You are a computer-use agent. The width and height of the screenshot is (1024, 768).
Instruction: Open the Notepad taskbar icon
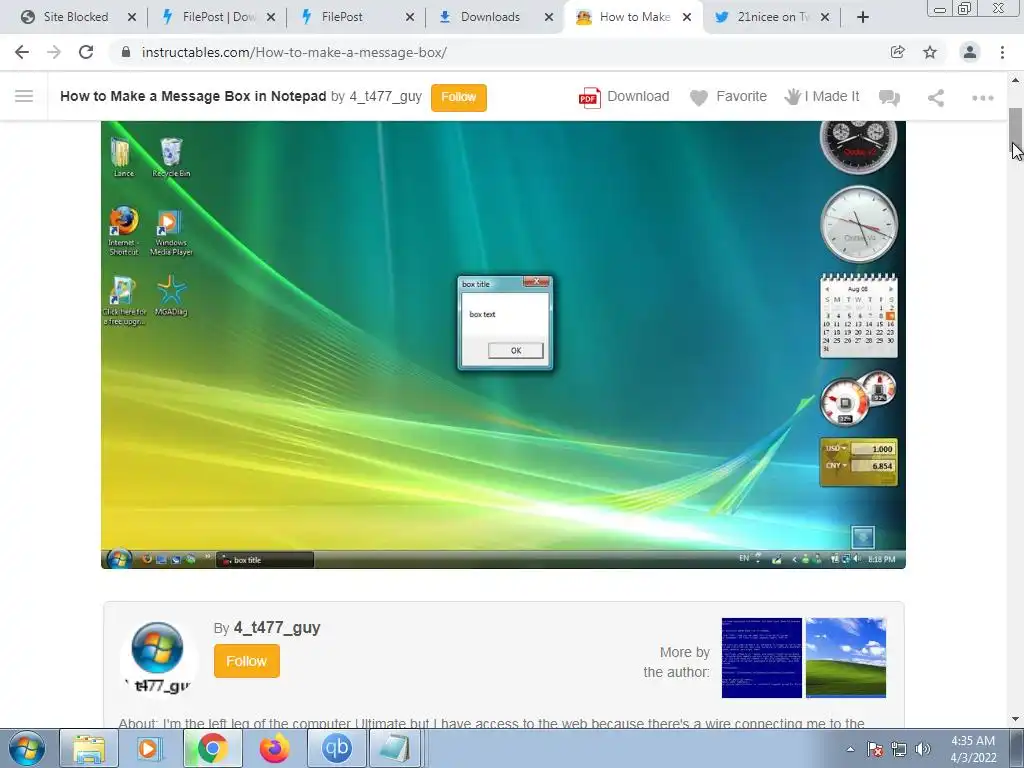[x=395, y=748]
